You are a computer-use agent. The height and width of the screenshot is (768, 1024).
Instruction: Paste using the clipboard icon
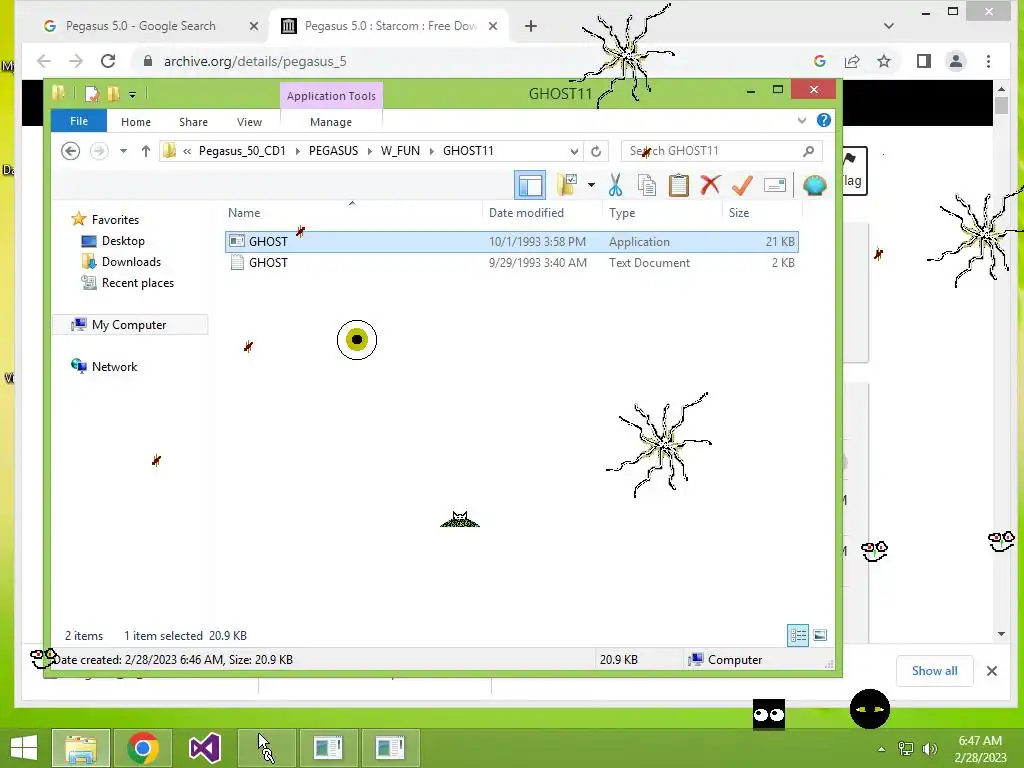click(679, 185)
